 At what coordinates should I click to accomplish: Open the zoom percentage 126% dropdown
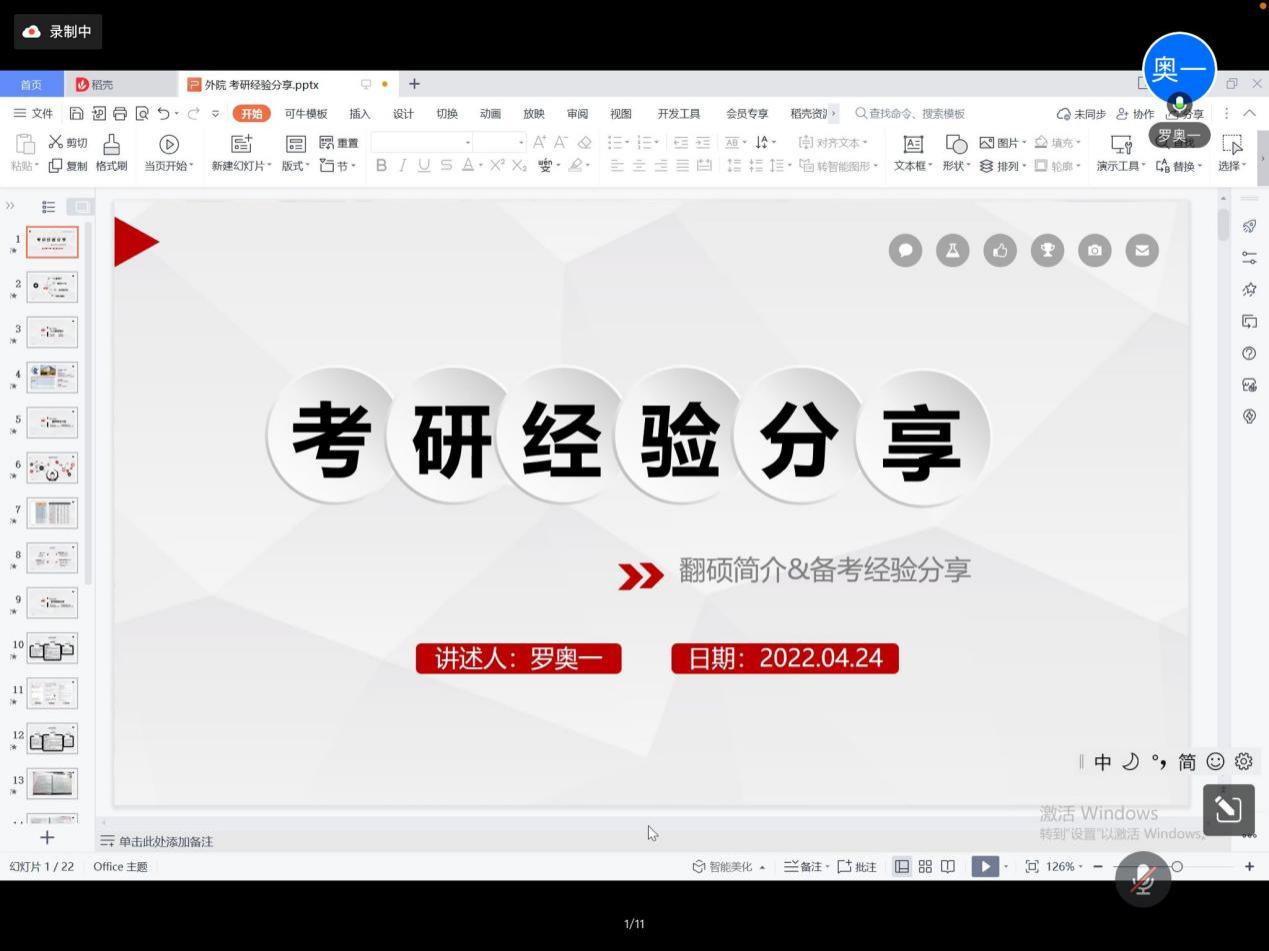click(1061, 867)
